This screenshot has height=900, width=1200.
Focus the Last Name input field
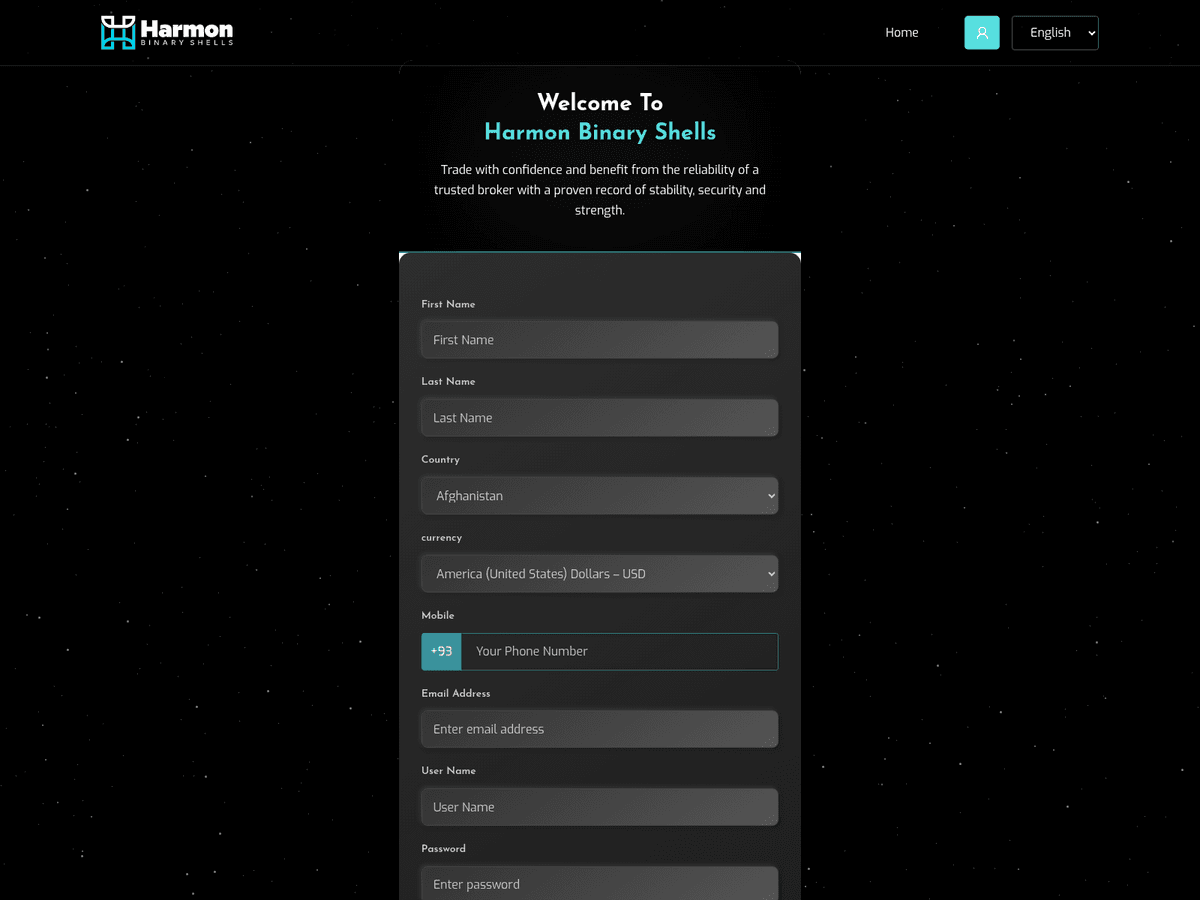click(x=600, y=418)
